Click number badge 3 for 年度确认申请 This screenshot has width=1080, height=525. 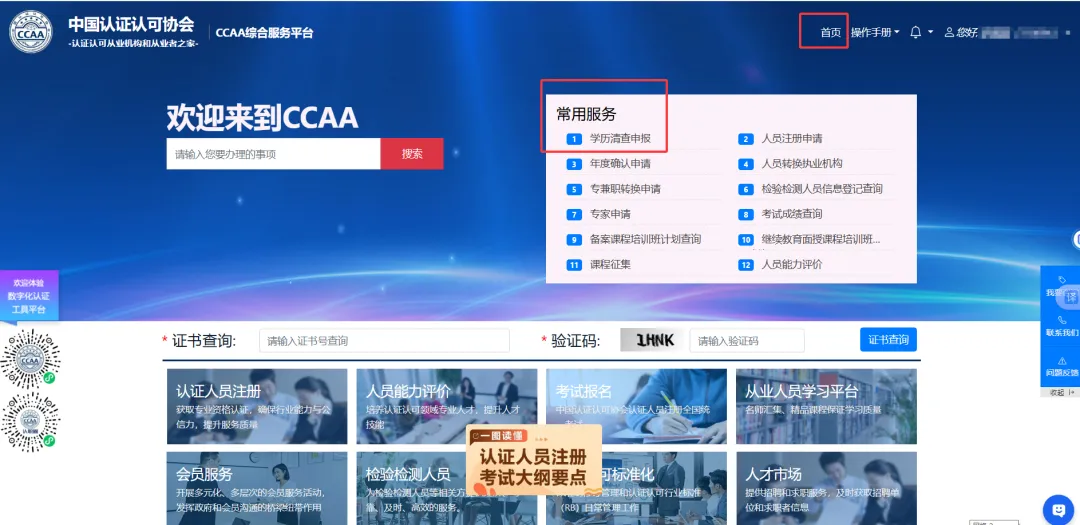tap(574, 164)
